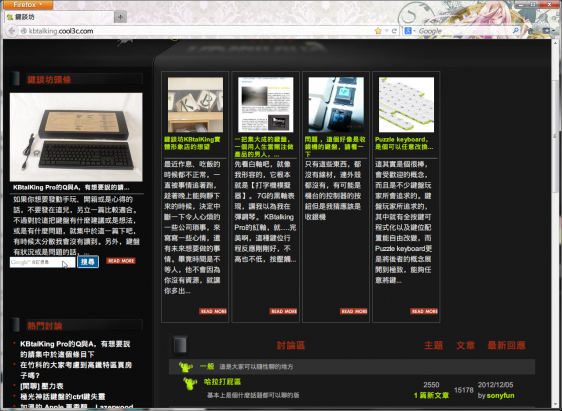Image resolution: width=562 pixels, height=411 pixels.
Task: Click the Google custom search input box
Action: (x=43, y=262)
